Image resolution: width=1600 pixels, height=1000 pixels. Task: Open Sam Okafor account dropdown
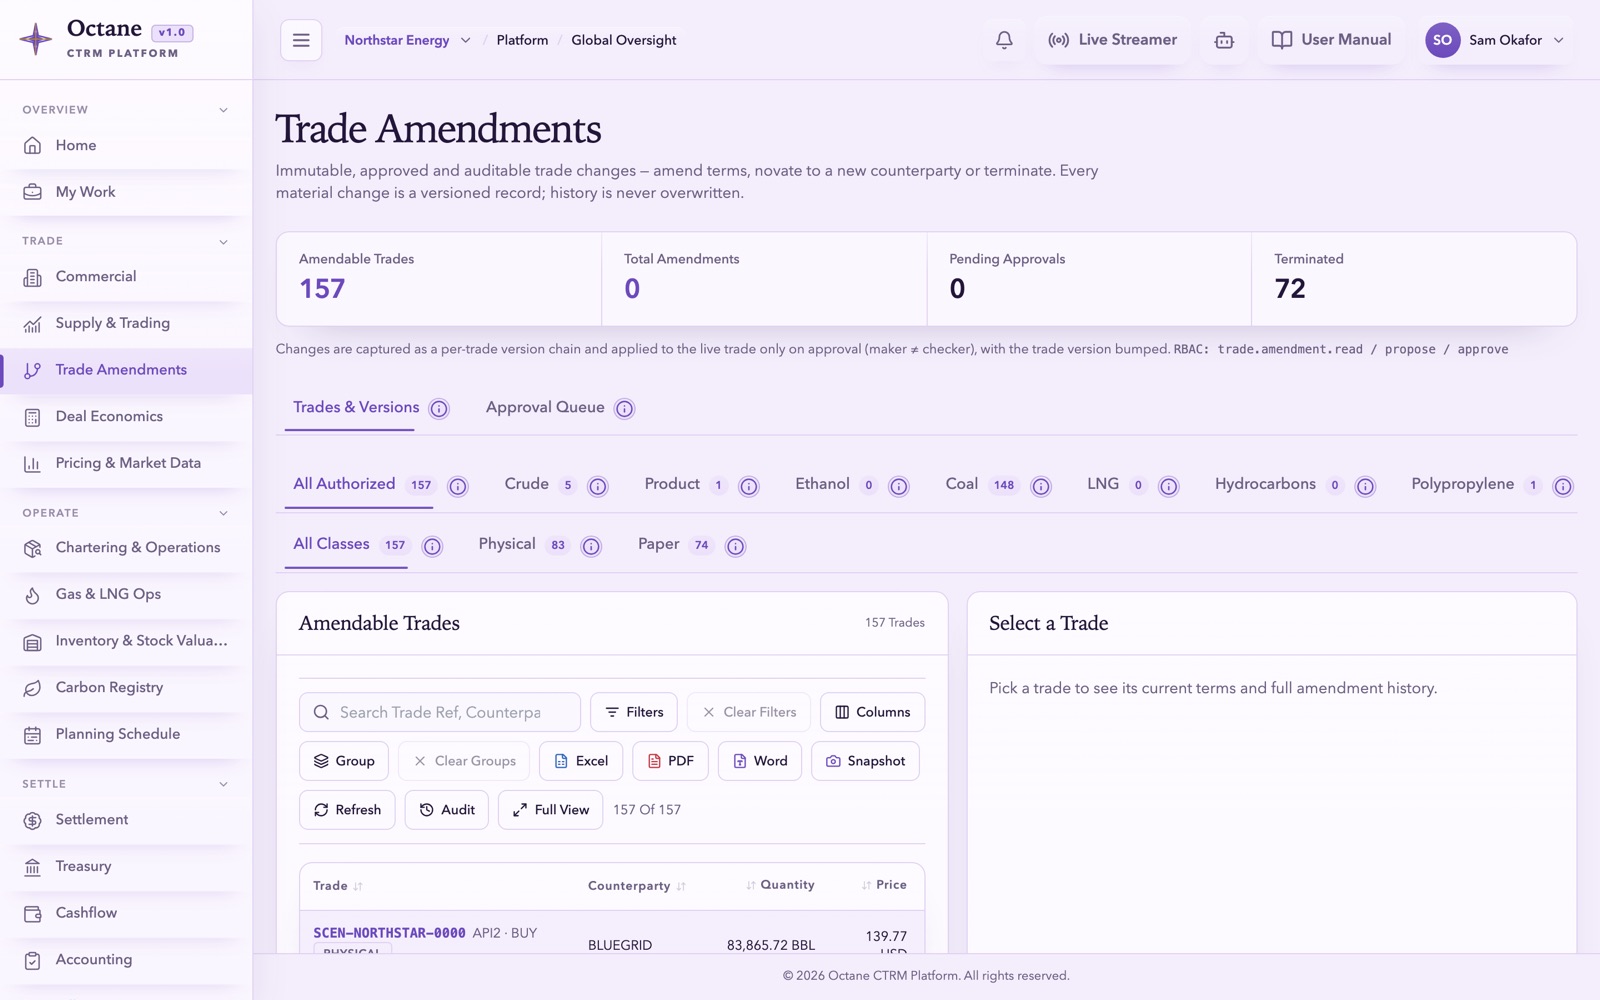[1495, 40]
